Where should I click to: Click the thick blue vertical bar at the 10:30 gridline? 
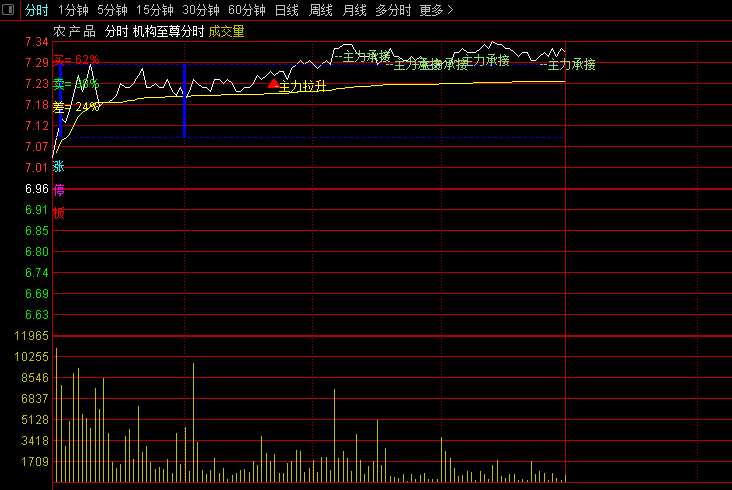(185, 101)
